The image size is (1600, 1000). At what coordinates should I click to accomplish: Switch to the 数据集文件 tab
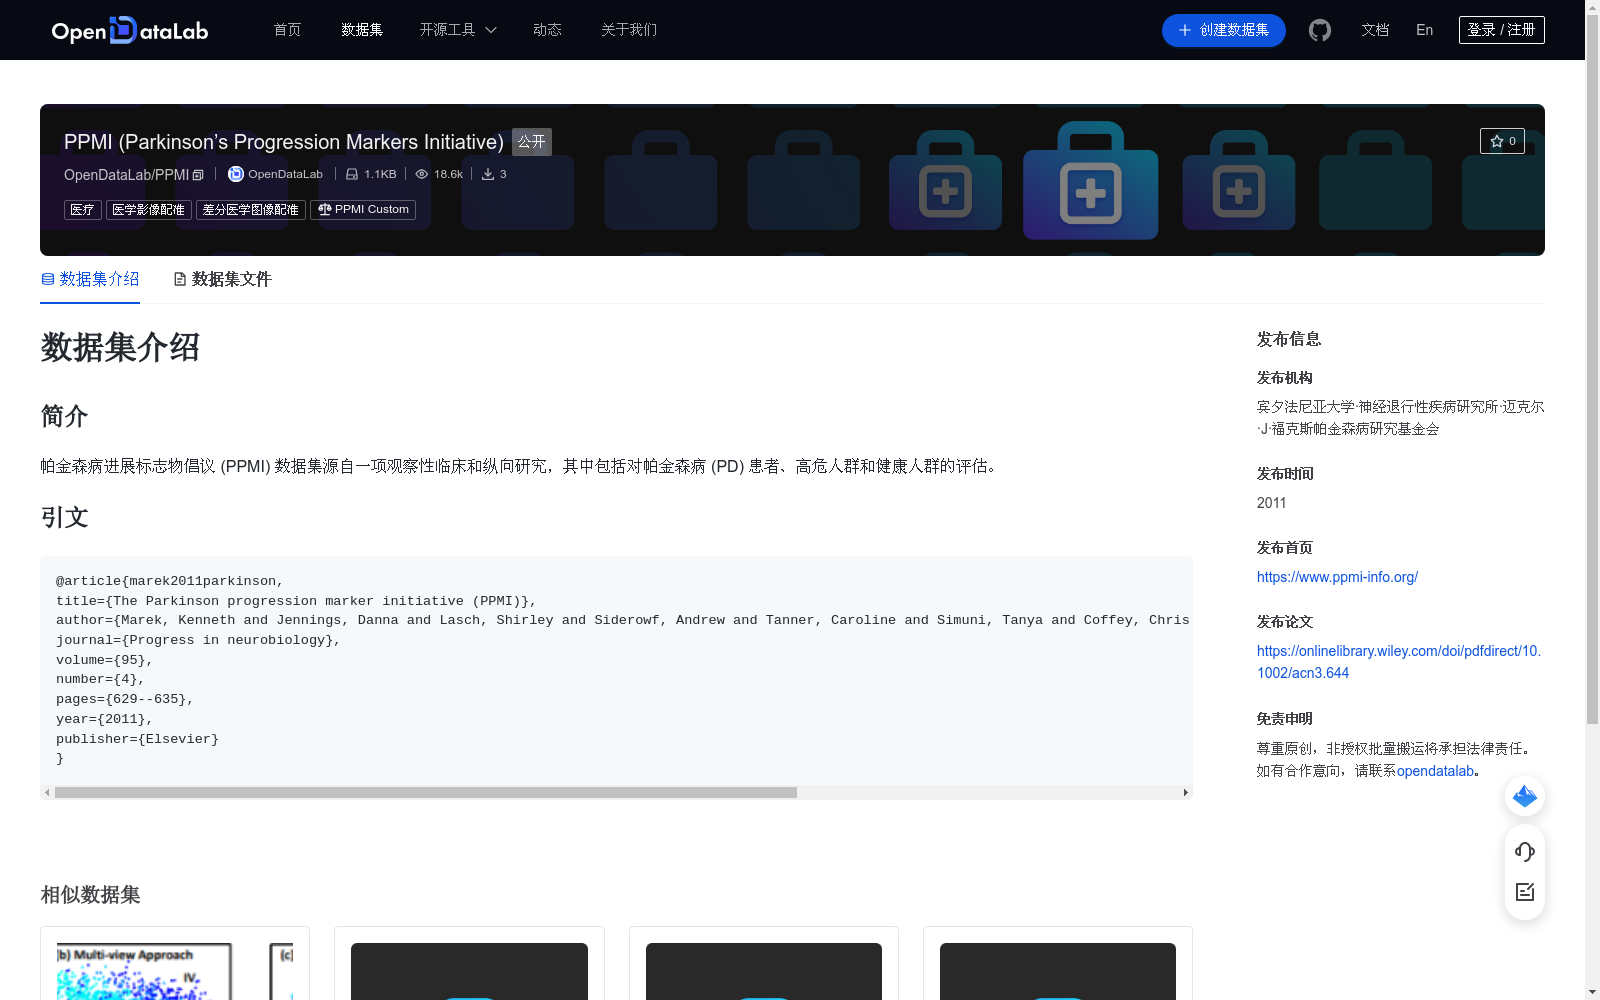(x=223, y=280)
